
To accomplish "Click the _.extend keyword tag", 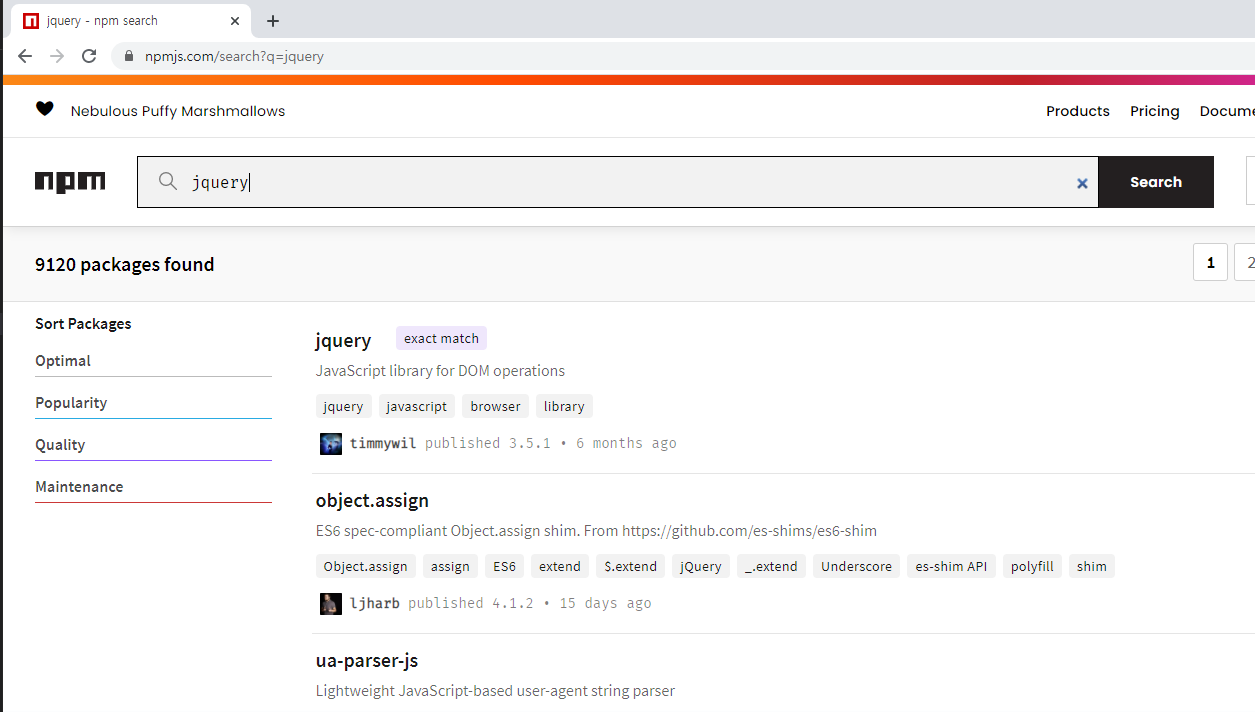I will pos(772,566).
